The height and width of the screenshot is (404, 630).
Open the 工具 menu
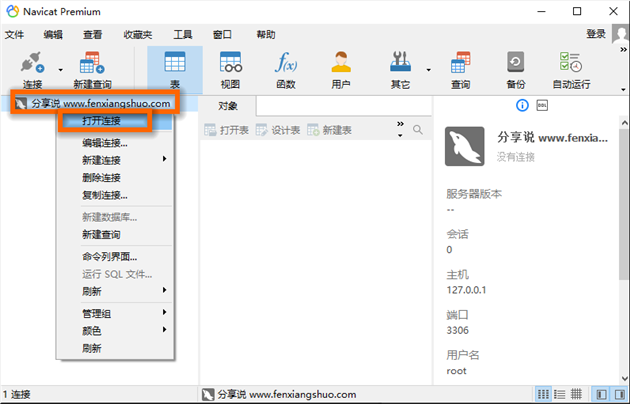(183, 35)
